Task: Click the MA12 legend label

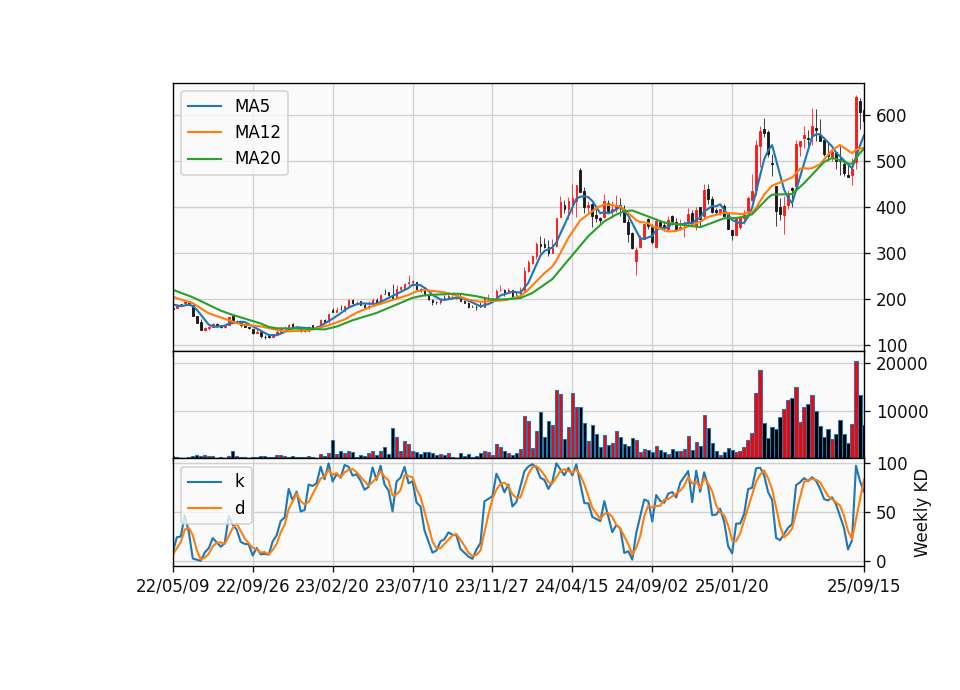Action: pos(257,132)
